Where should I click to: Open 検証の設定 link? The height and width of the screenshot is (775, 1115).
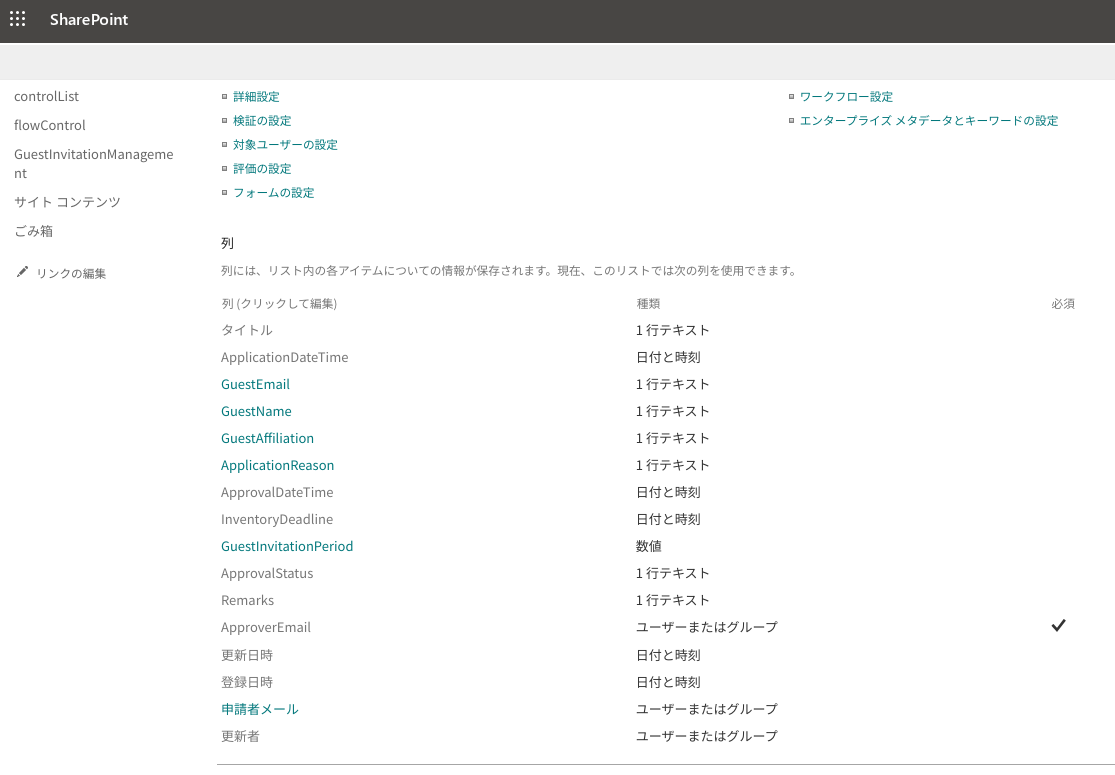(x=262, y=121)
